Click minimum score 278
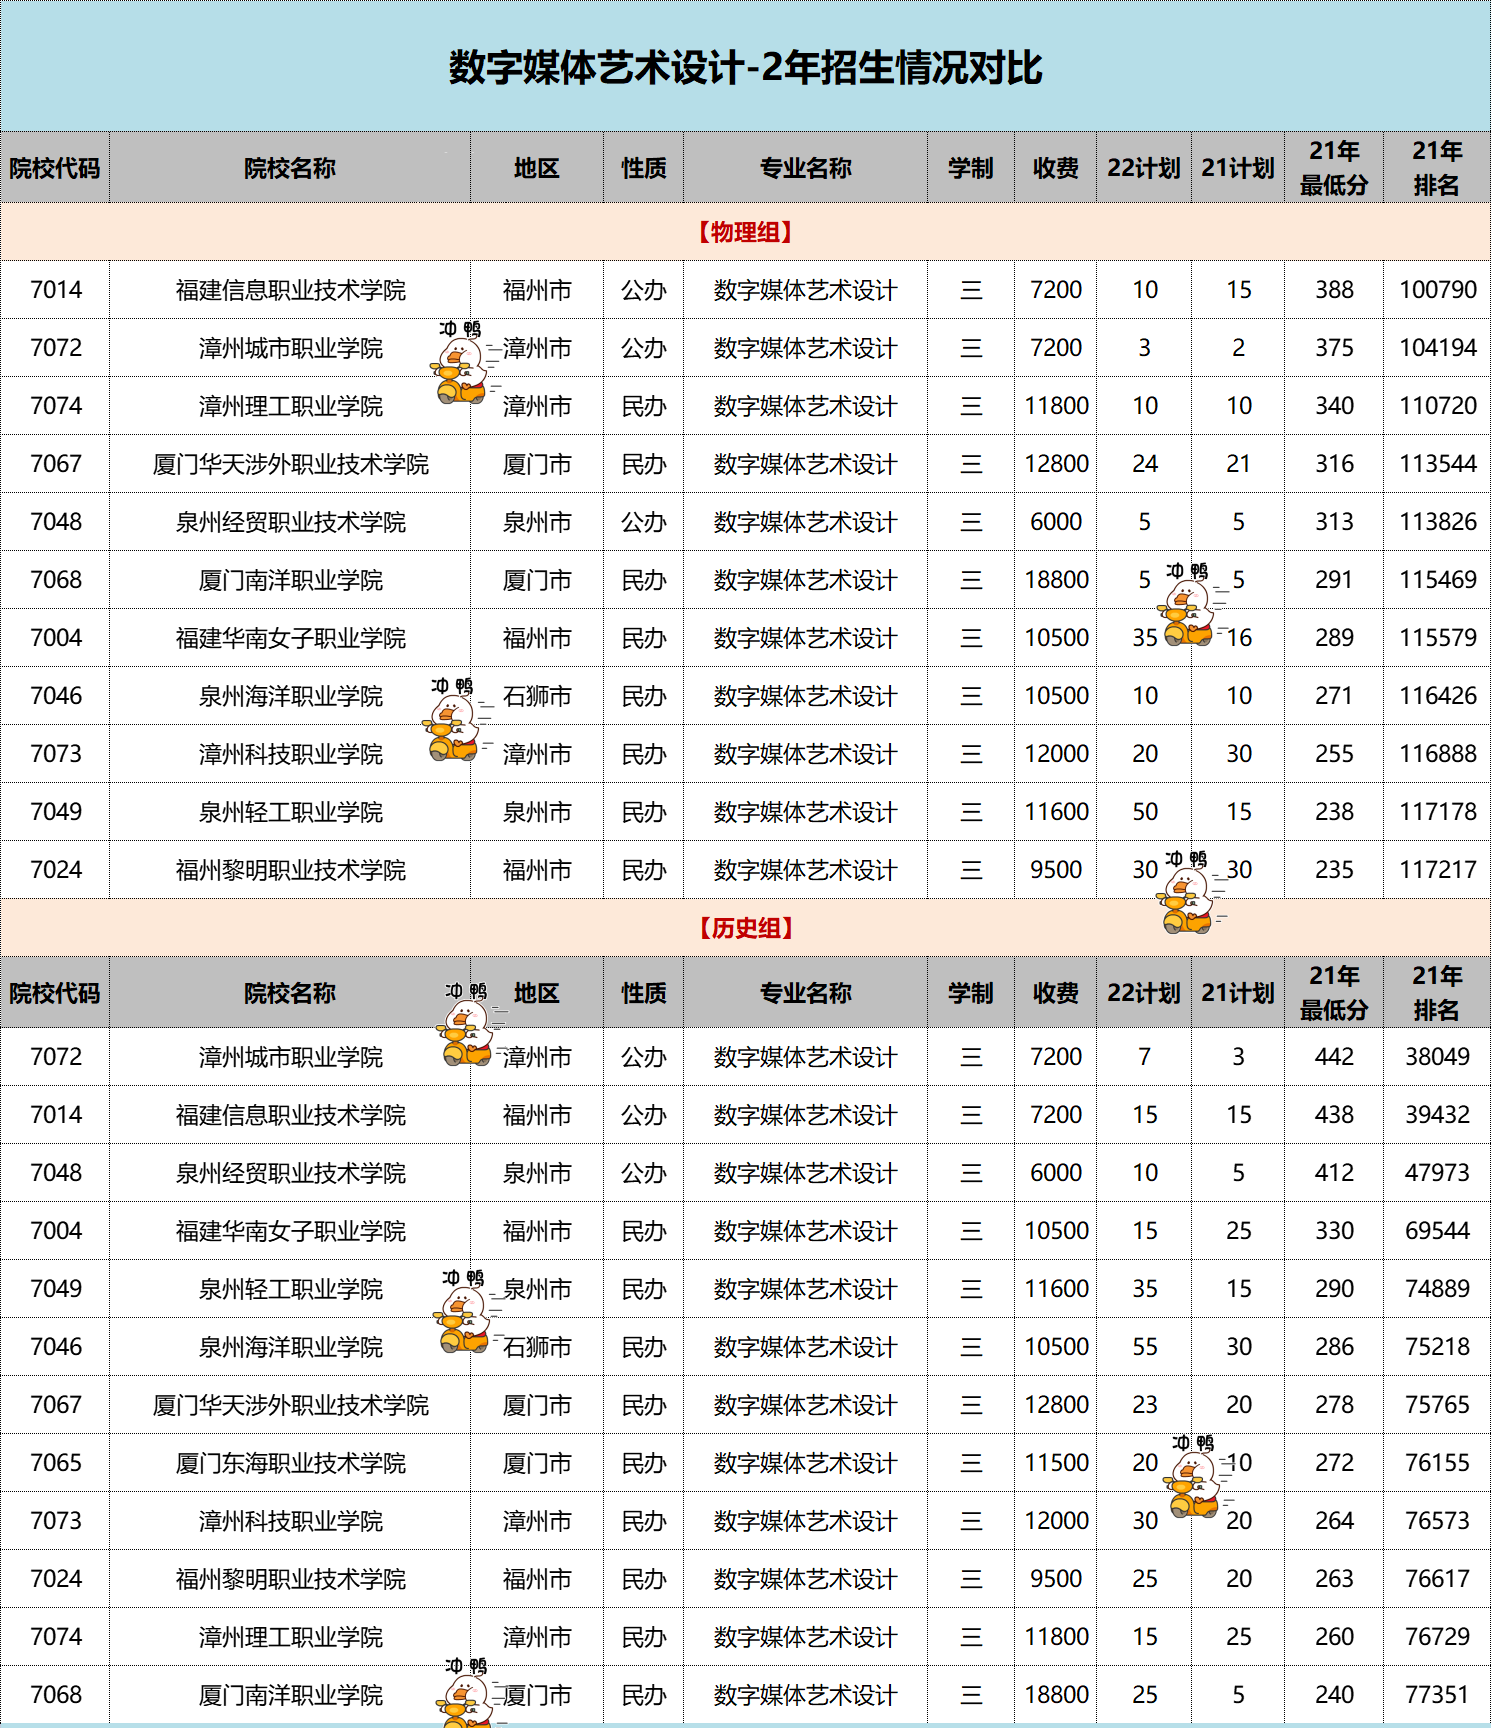The width and height of the screenshot is (1491, 1728). (x=1334, y=1405)
